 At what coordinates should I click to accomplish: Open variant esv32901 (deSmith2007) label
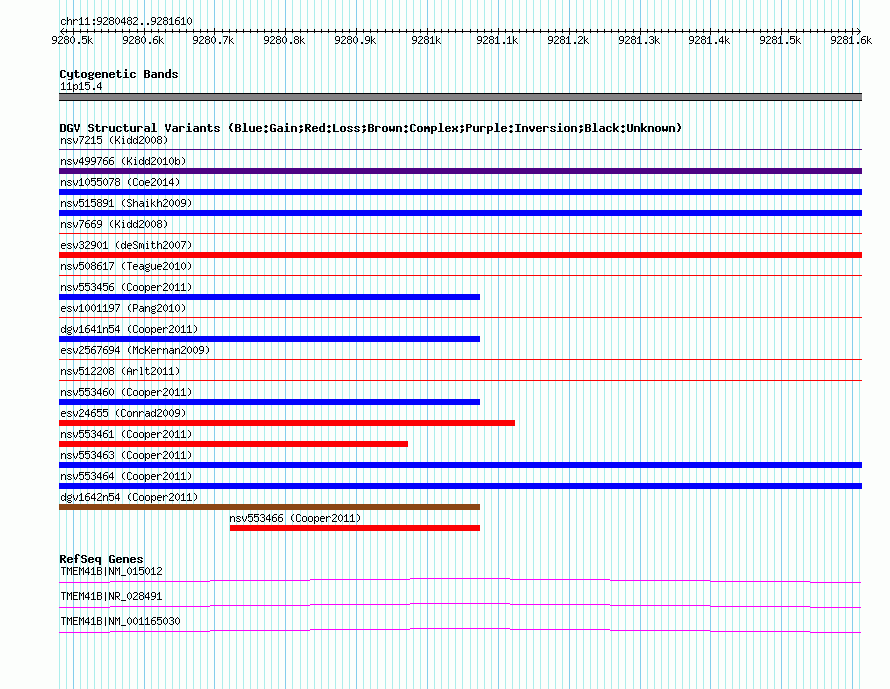click(x=126, y=245)
